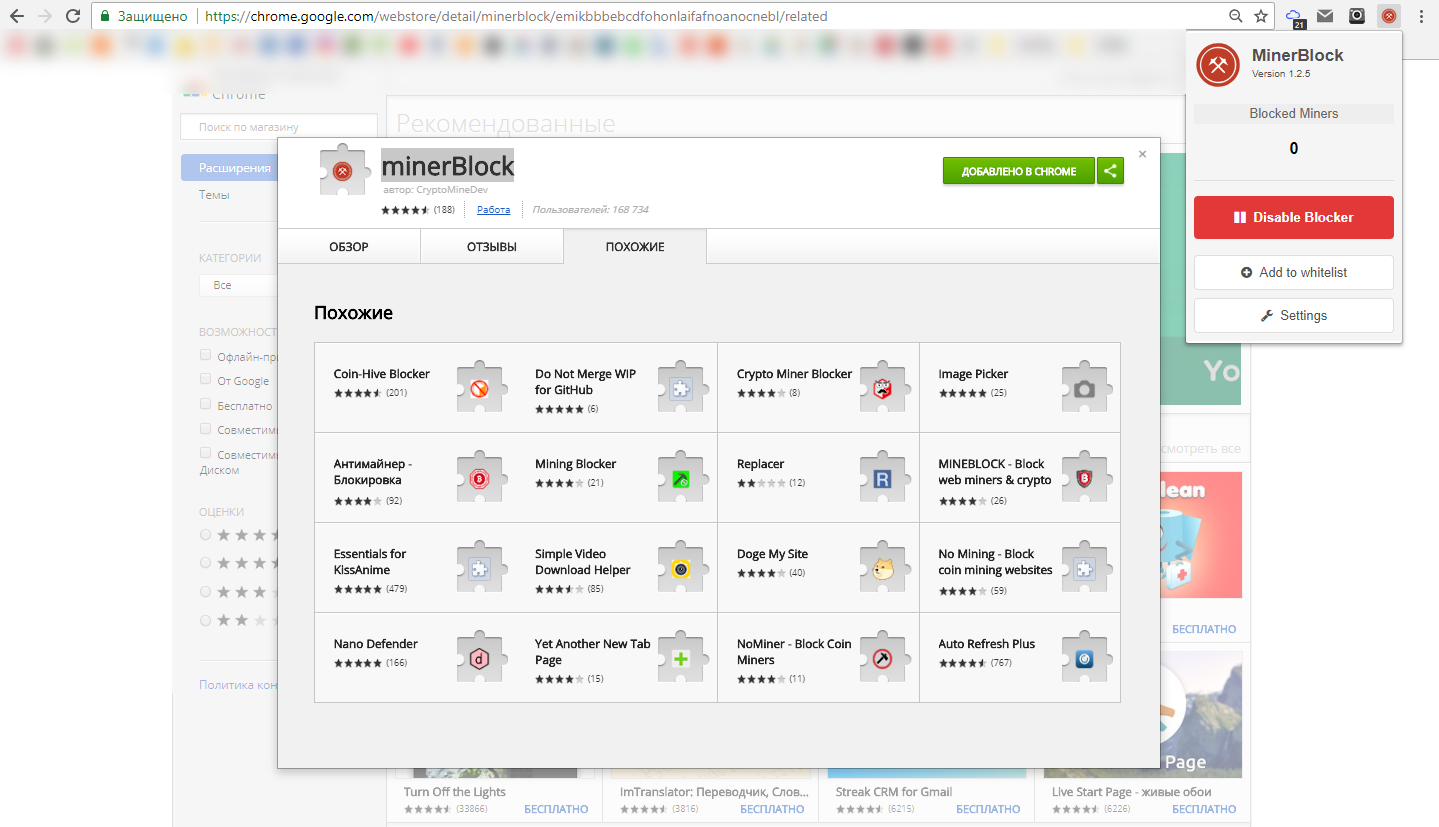The width and height of the screenshot is (1439, 827).
Task: Close the minerBlock details dialog
Action: (1142, 154)
